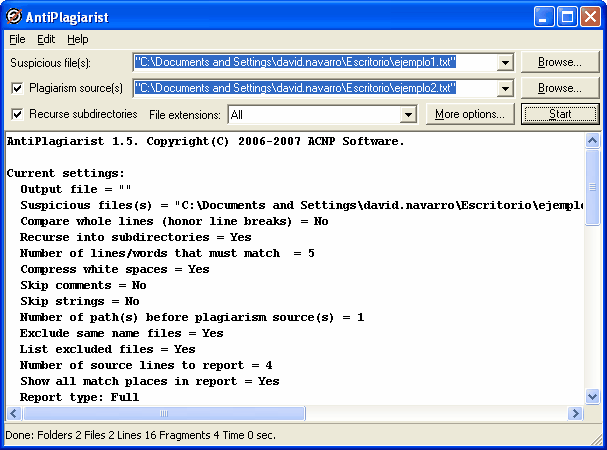Click the 'Output file = ""' line

tap(76, 189)
